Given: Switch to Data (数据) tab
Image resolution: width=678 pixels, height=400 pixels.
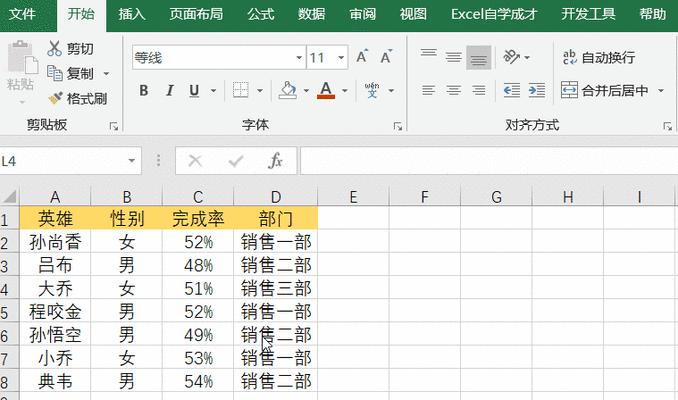Looking at the screenshot, I should [311, 14].
